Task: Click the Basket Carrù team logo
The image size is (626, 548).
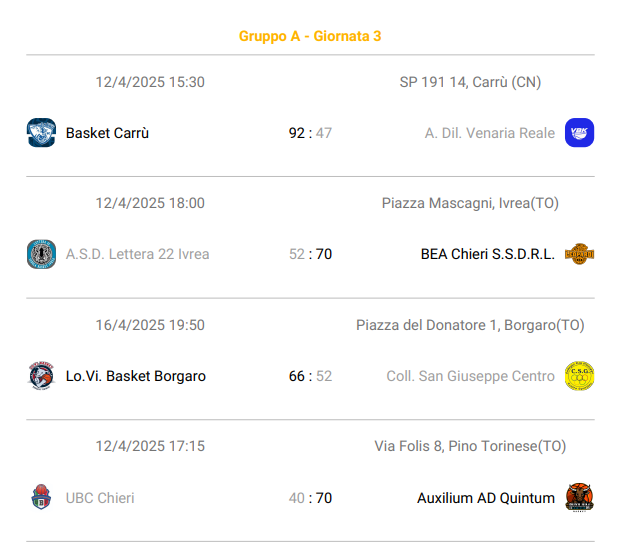Action: click(41, 133)
